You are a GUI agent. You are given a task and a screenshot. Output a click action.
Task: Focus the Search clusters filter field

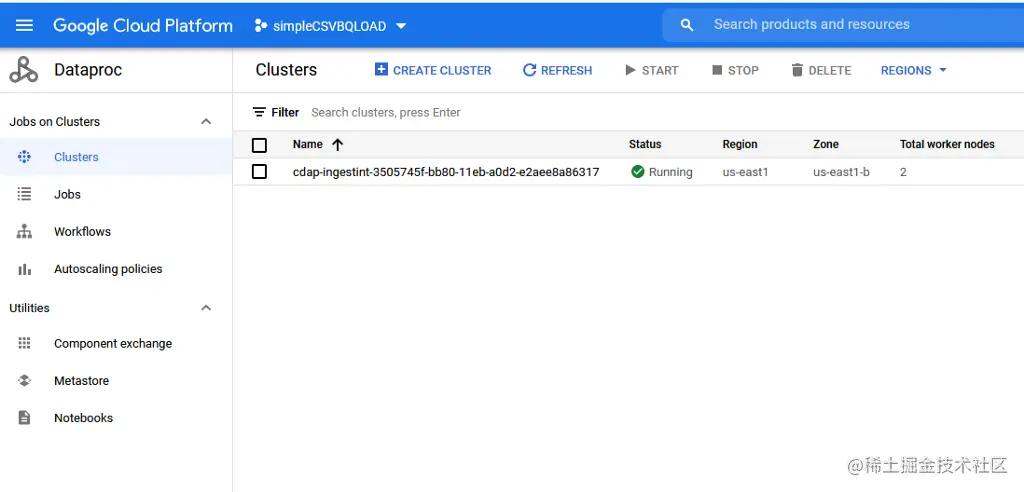[385, 112]
